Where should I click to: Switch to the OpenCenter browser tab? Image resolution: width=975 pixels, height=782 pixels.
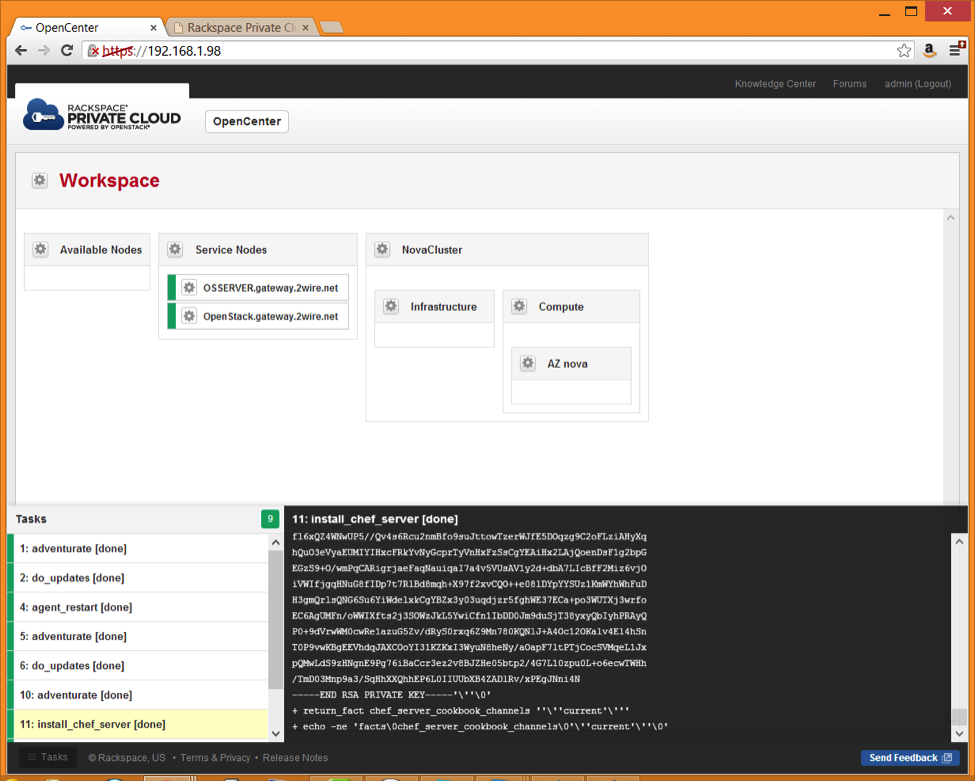click(x=87, y=27)
